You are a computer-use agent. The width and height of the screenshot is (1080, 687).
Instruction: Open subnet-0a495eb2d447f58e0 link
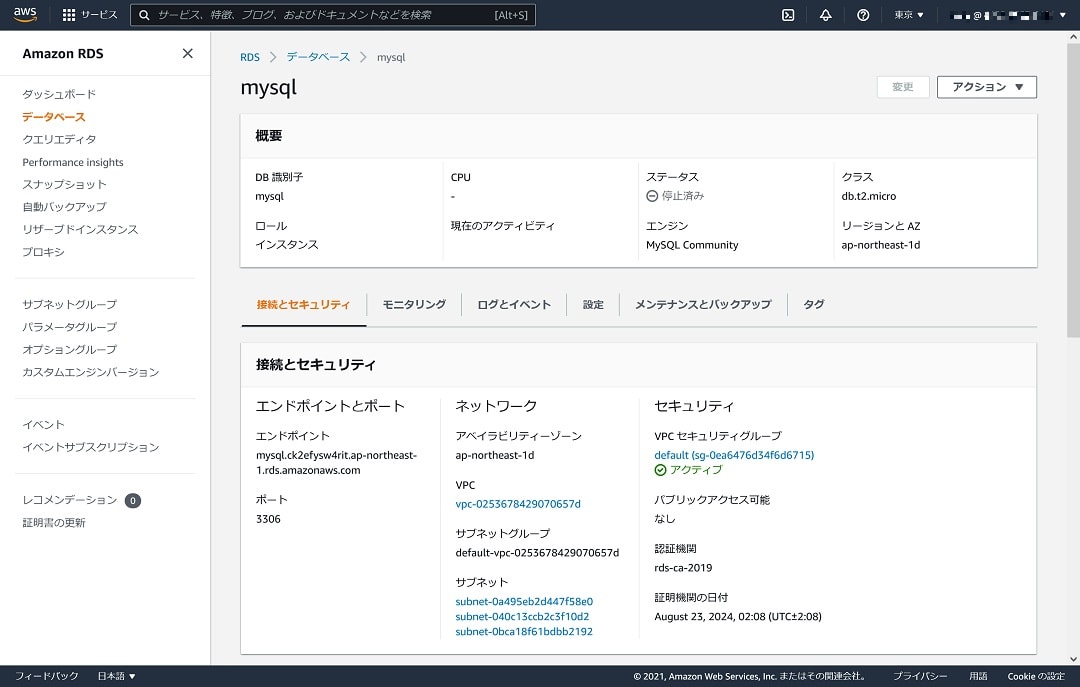[x=524, y=602]
